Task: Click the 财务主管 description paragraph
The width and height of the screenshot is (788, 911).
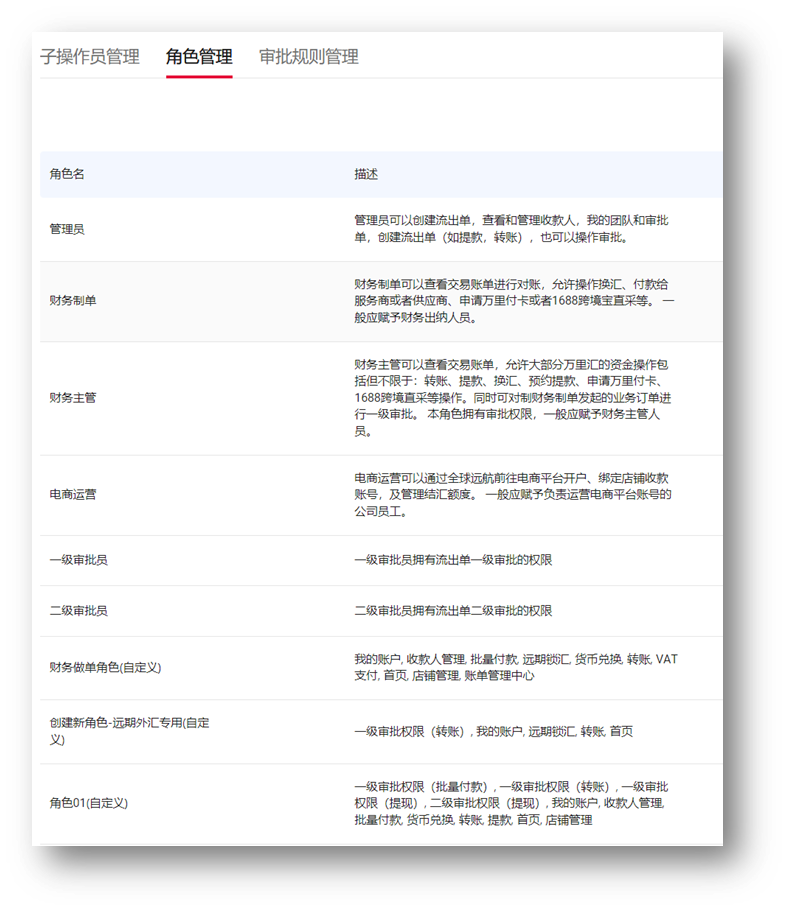Action: (513, 398)
